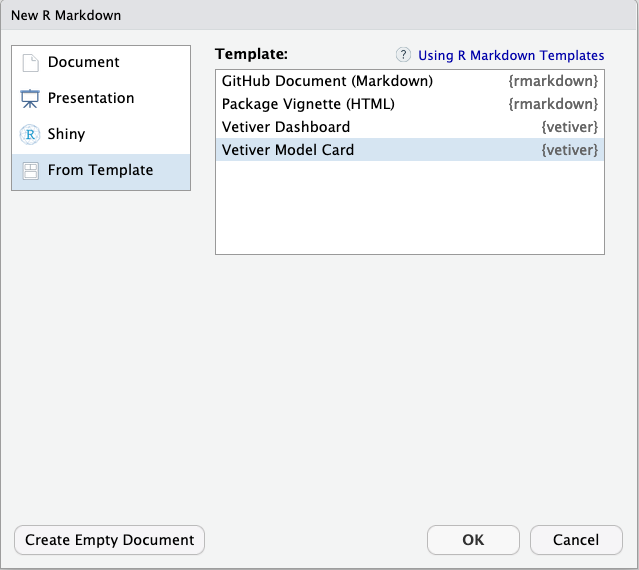
Task: Switch to the Presentation category
Action: point(91,98)
